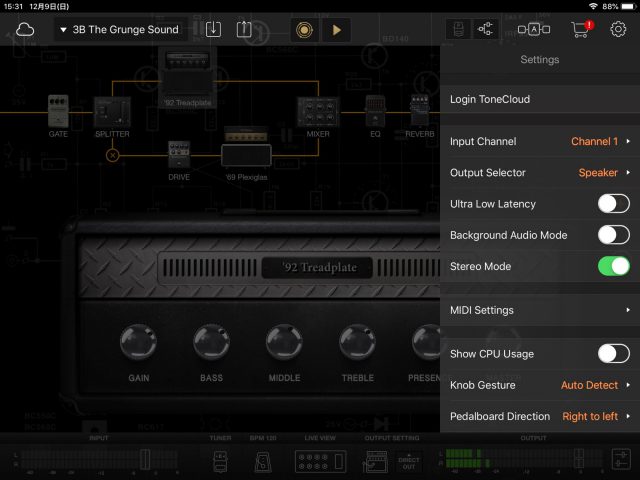Screen dimensions: 640x480
Task: Click the battery indicator in status bar
Action: [629, 6]
